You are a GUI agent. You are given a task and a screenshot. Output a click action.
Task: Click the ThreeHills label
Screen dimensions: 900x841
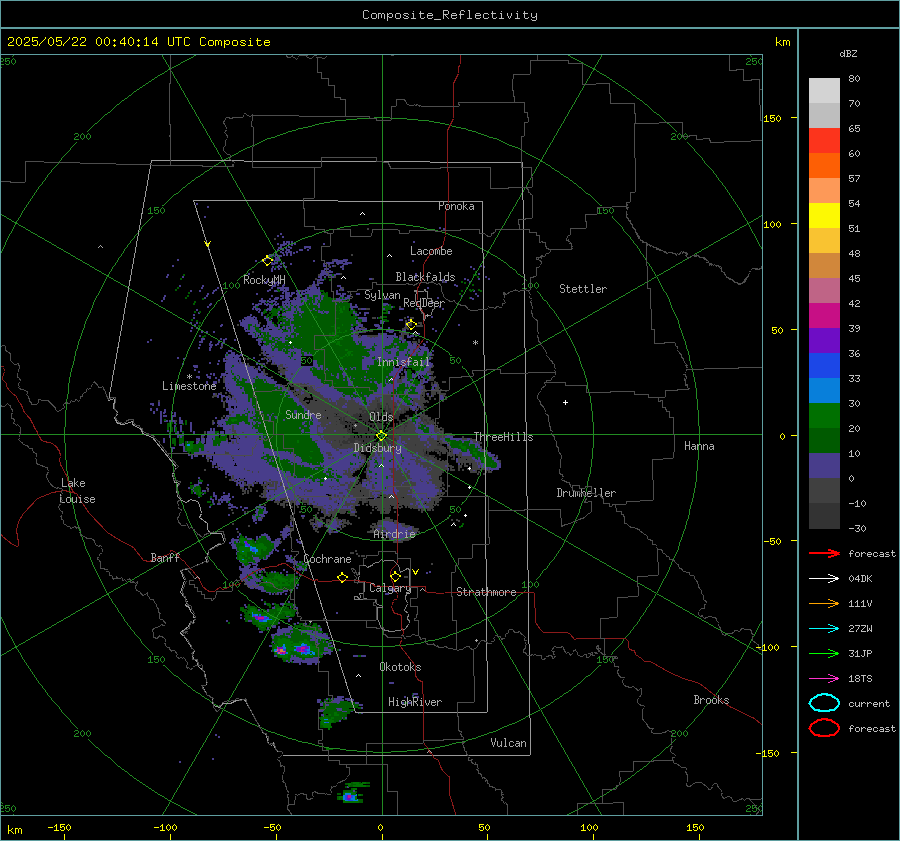(503, 437)
